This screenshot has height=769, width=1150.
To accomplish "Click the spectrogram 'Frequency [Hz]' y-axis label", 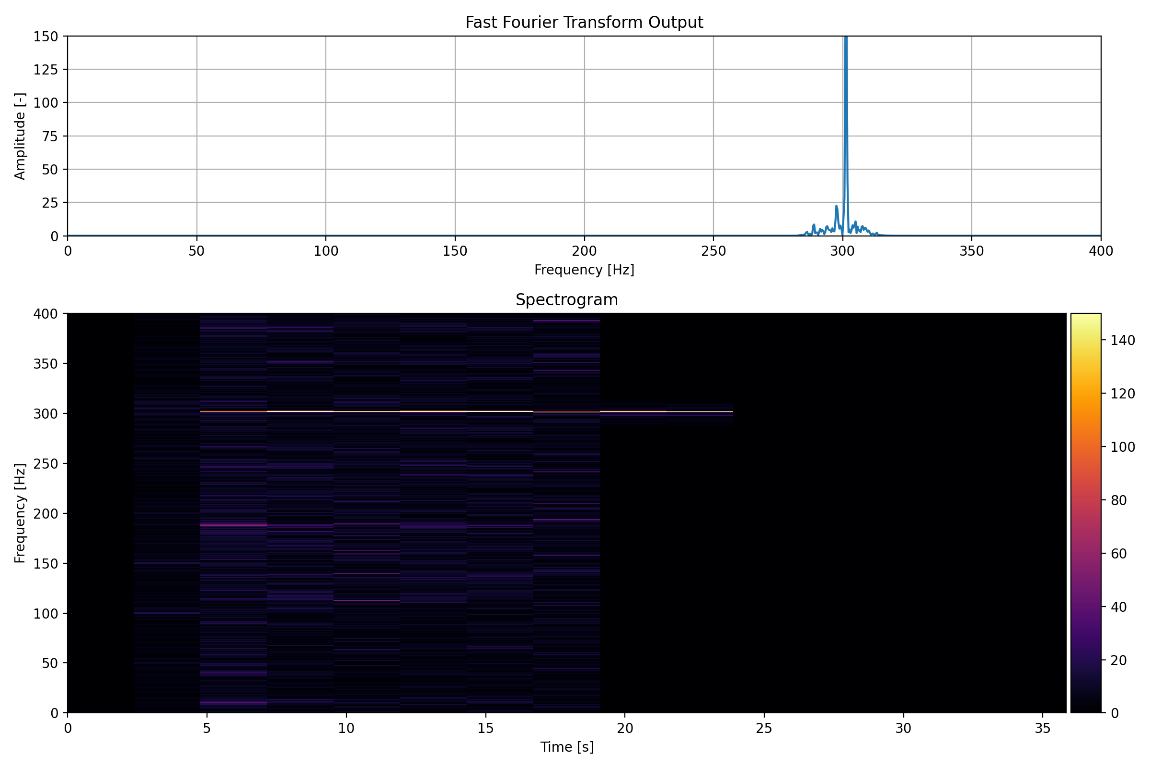I will [20, 513].
